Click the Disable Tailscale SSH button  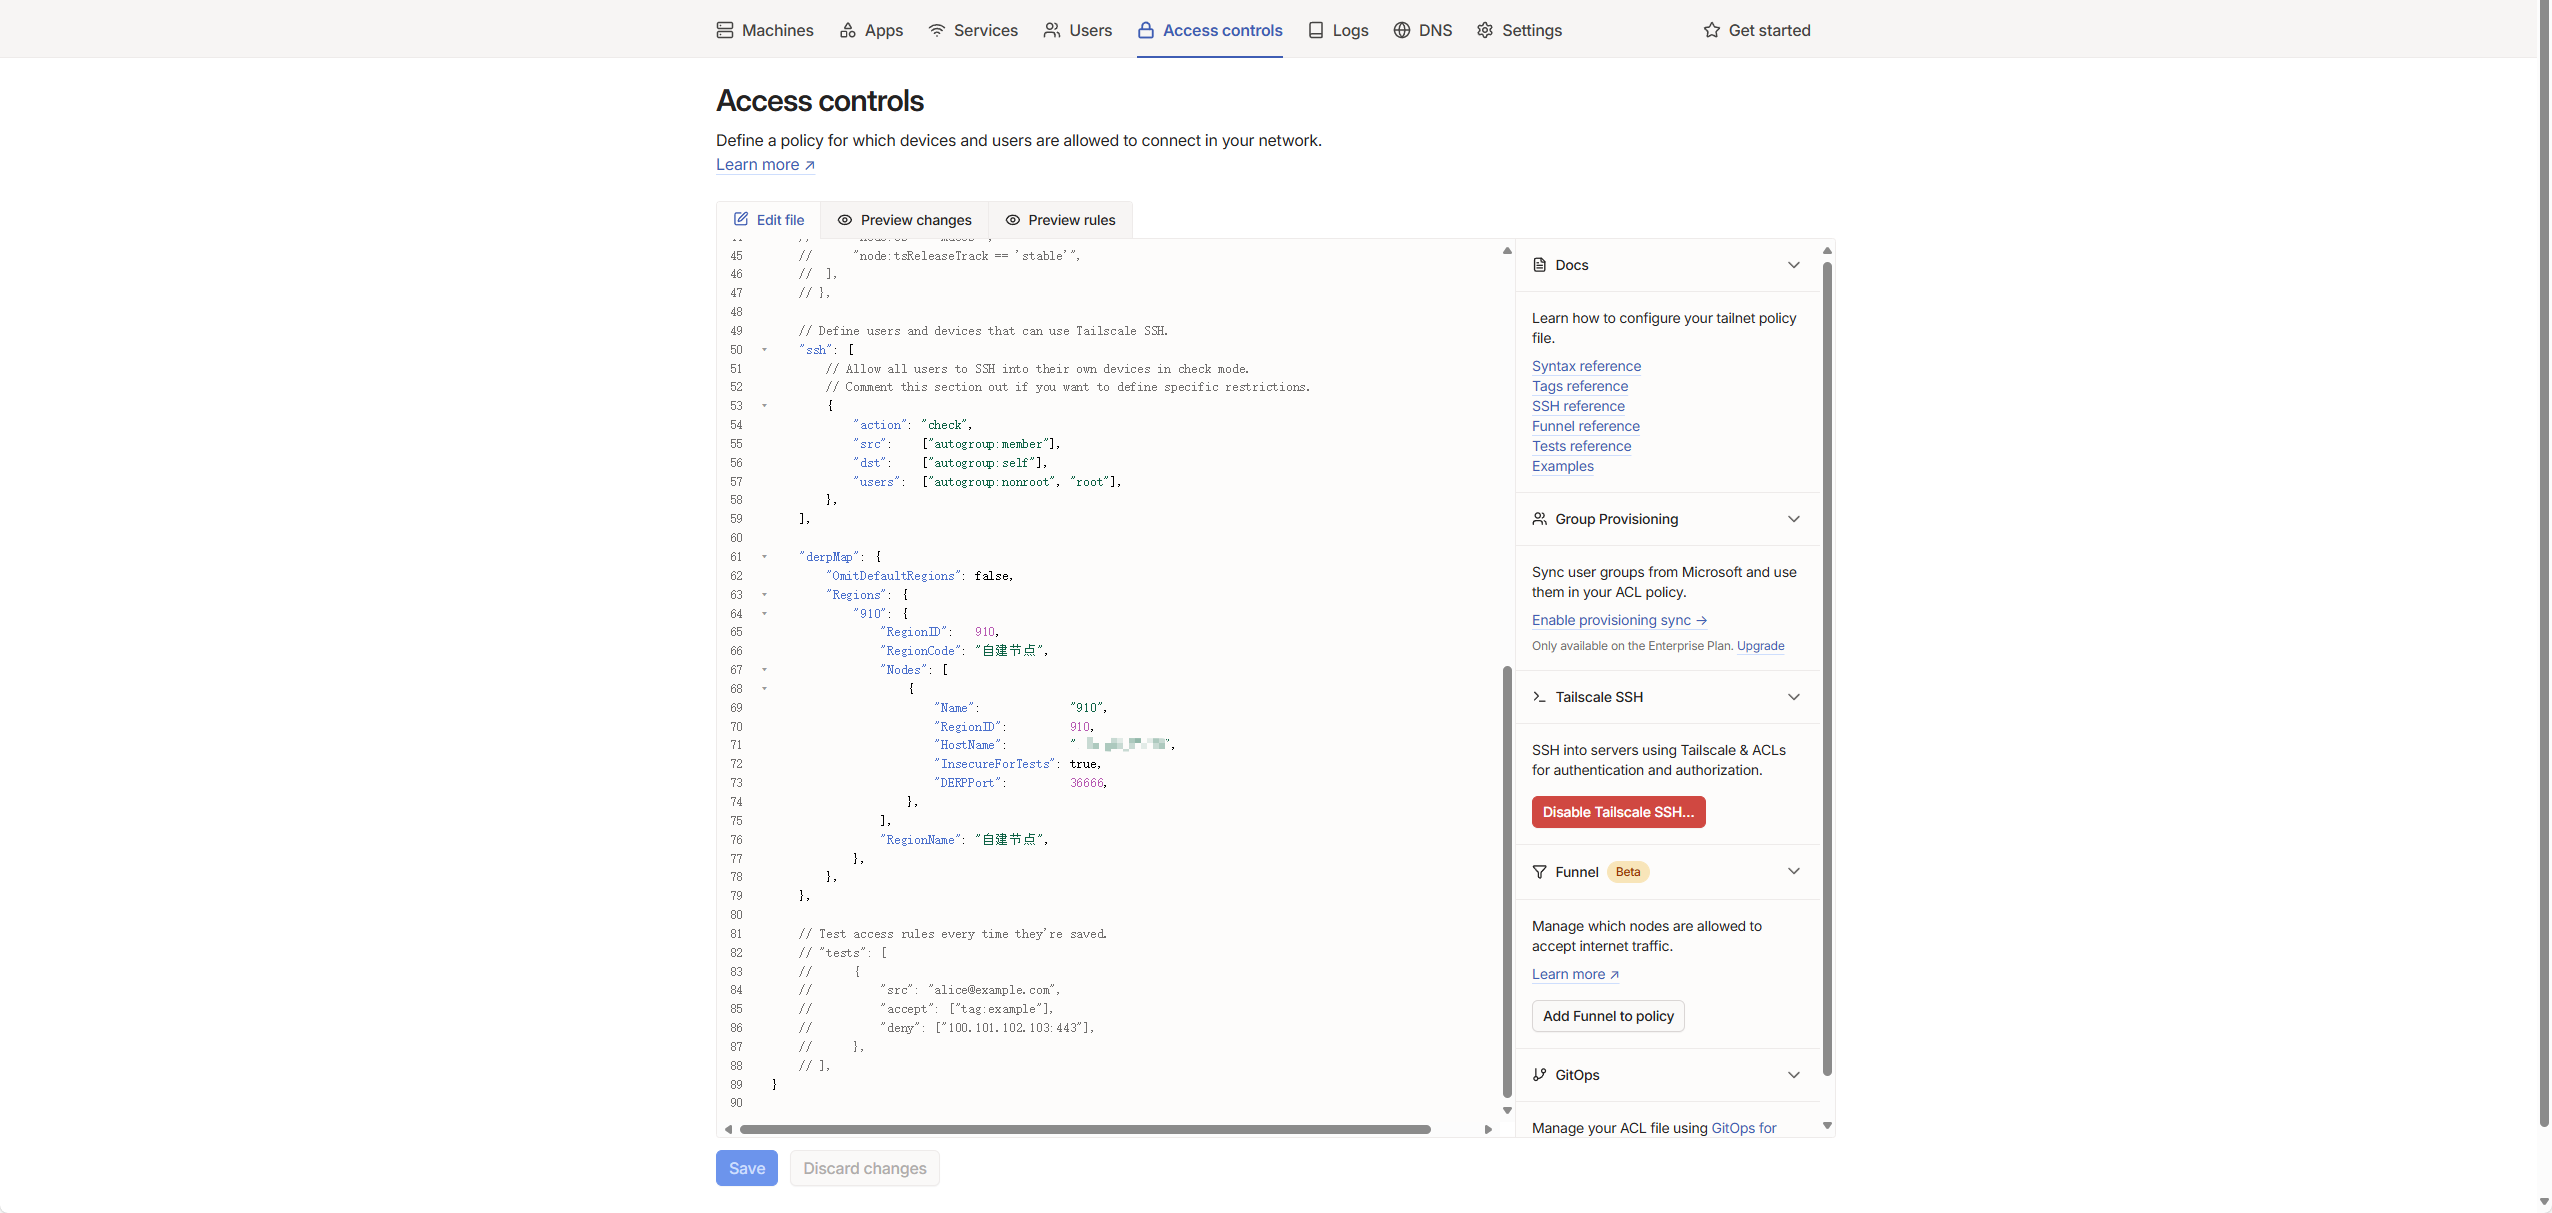1619,812
